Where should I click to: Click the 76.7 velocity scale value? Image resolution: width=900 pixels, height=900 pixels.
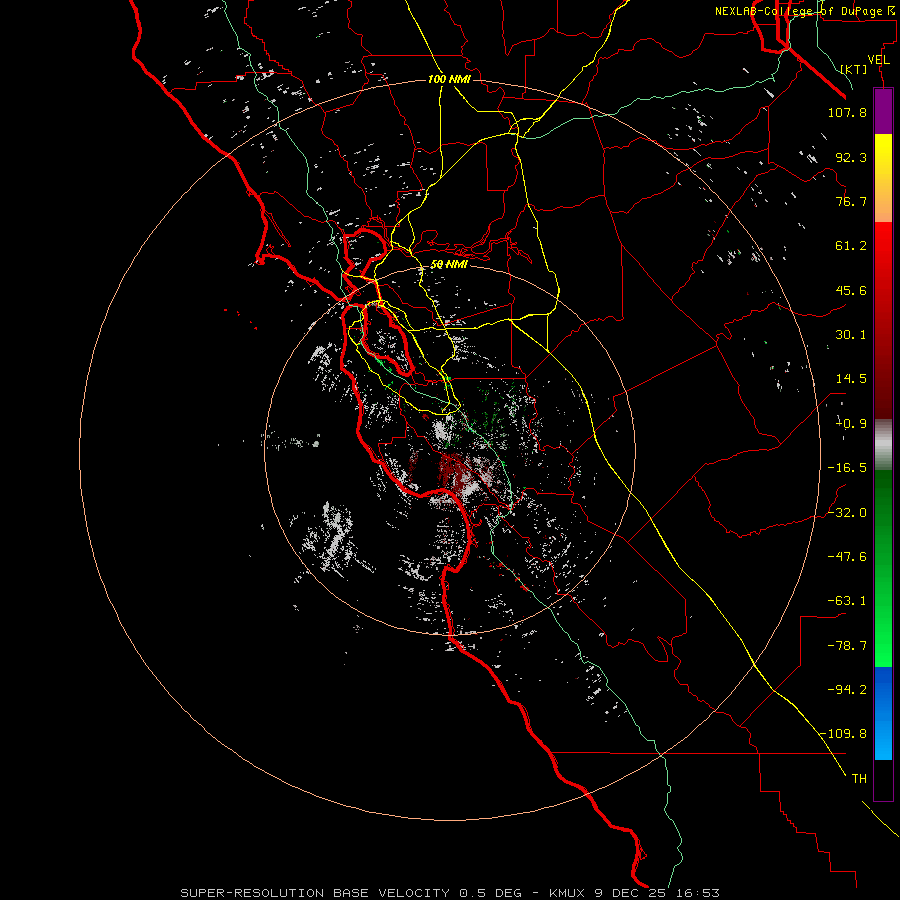pyautogui.click(x=851, y=201)
